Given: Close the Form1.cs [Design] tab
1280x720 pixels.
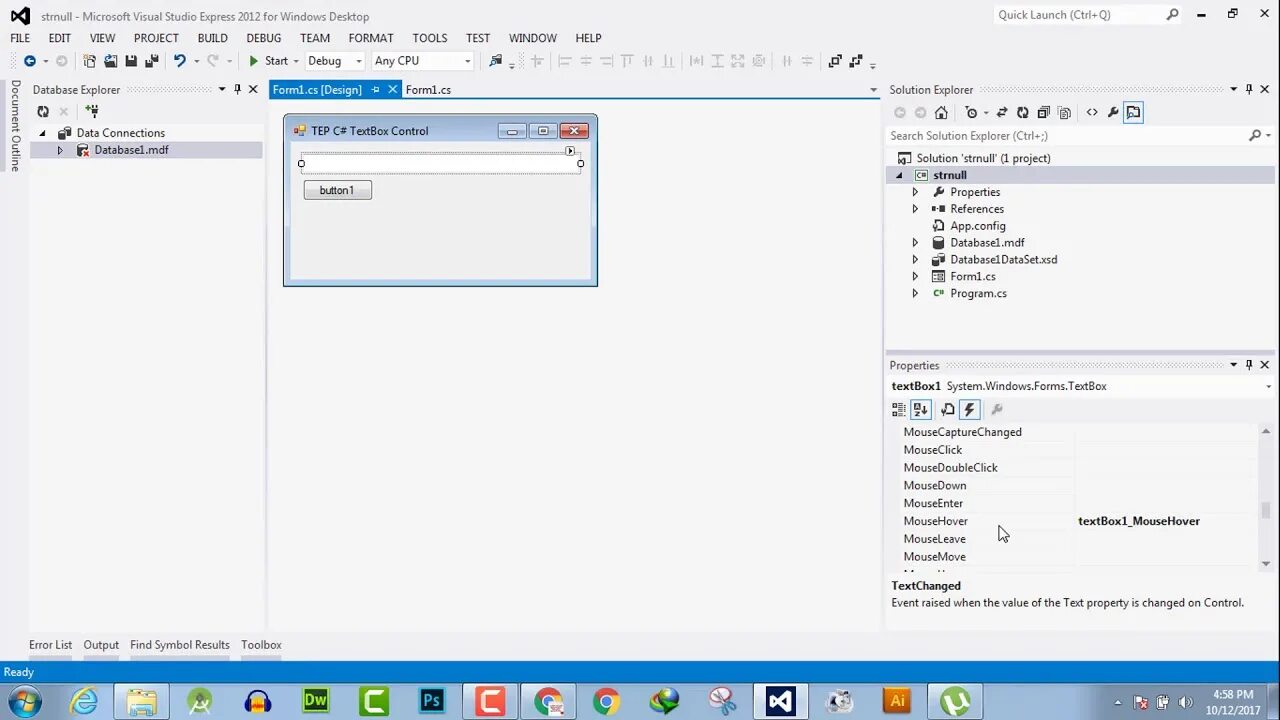Looking at the screenshot, I should click(392, 90).
